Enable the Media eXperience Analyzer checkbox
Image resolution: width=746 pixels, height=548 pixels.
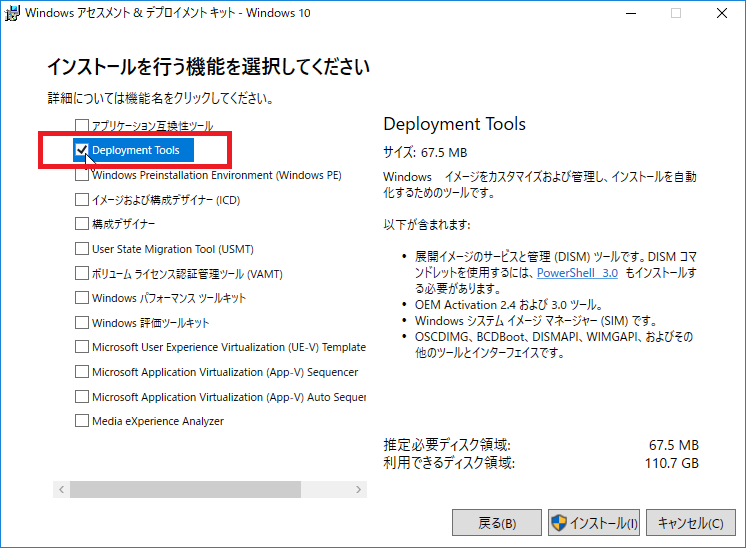pyautogui.click(x=82, y=421)
